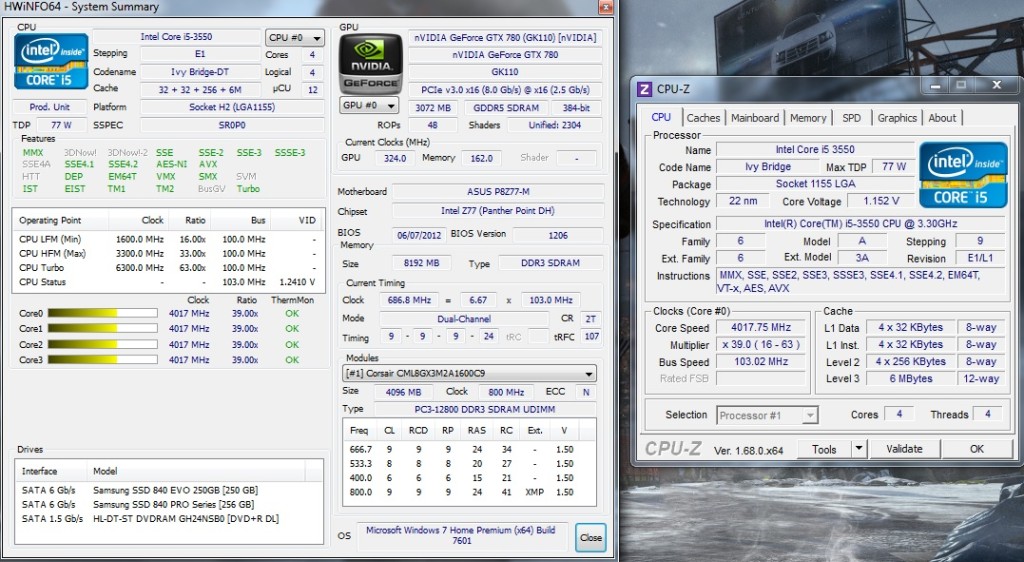The height and width of the screenshot is (562, 1024).
Task: Click the Validate button in CPU-Z
Action: pos(904,449)
